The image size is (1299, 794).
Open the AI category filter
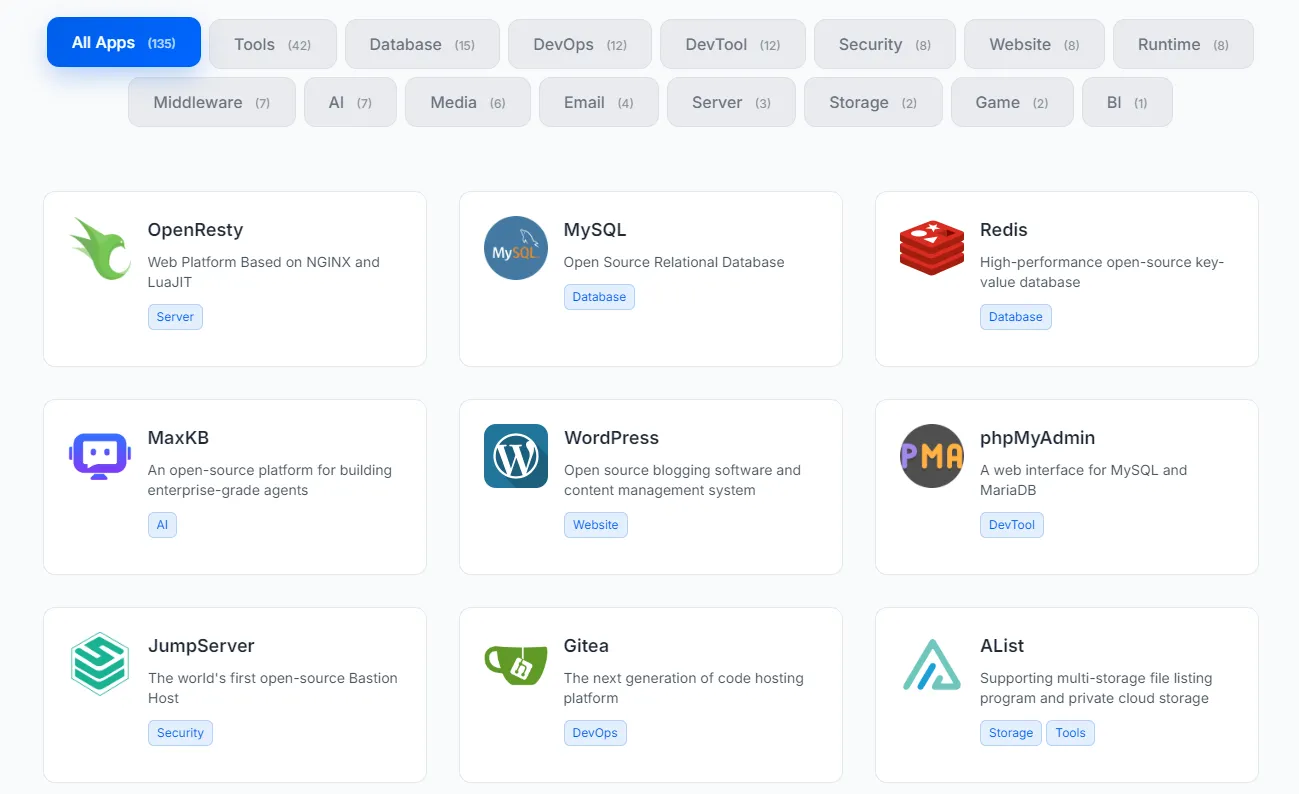point(350,102)
